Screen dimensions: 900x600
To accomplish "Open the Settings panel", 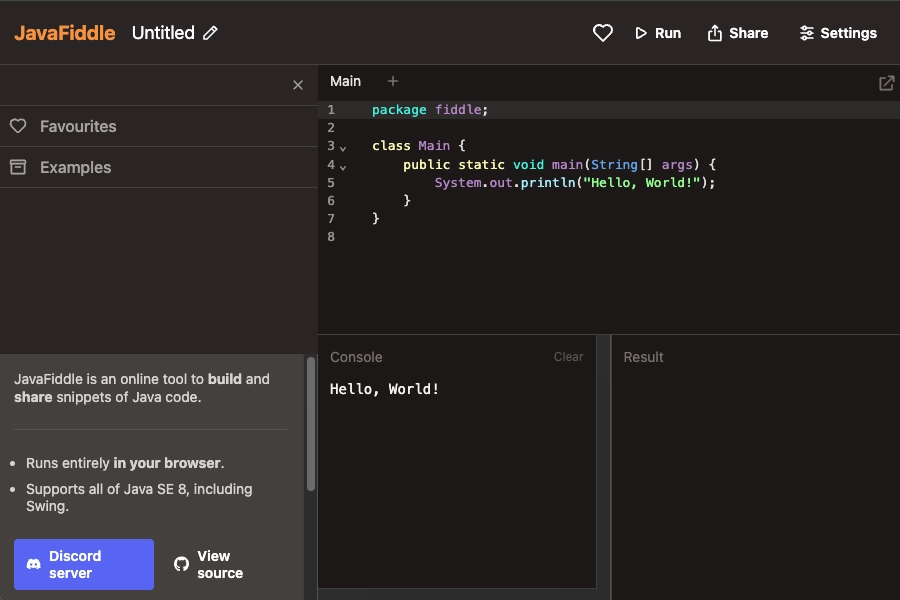I will [837, 33].
